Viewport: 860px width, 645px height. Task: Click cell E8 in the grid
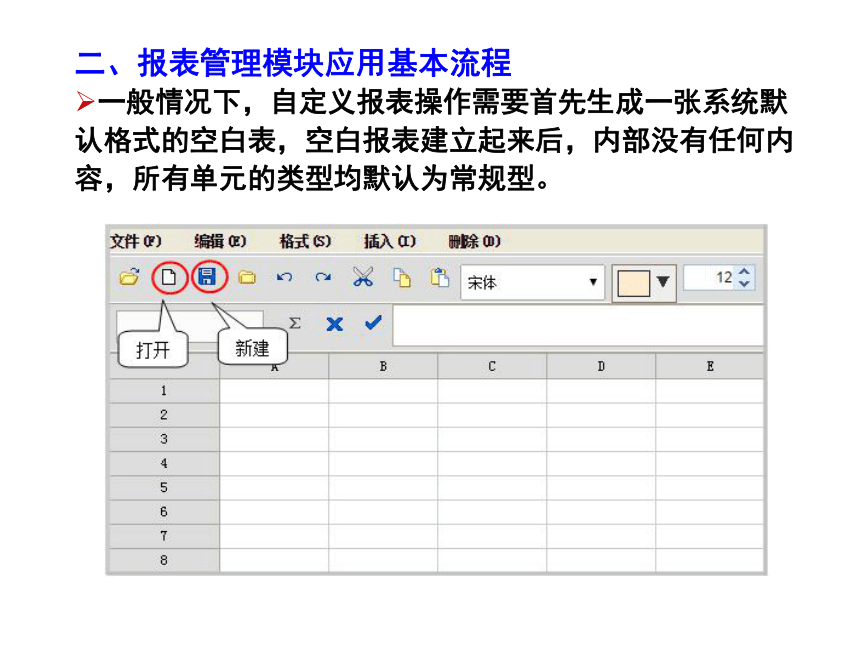tap(710, 561)
